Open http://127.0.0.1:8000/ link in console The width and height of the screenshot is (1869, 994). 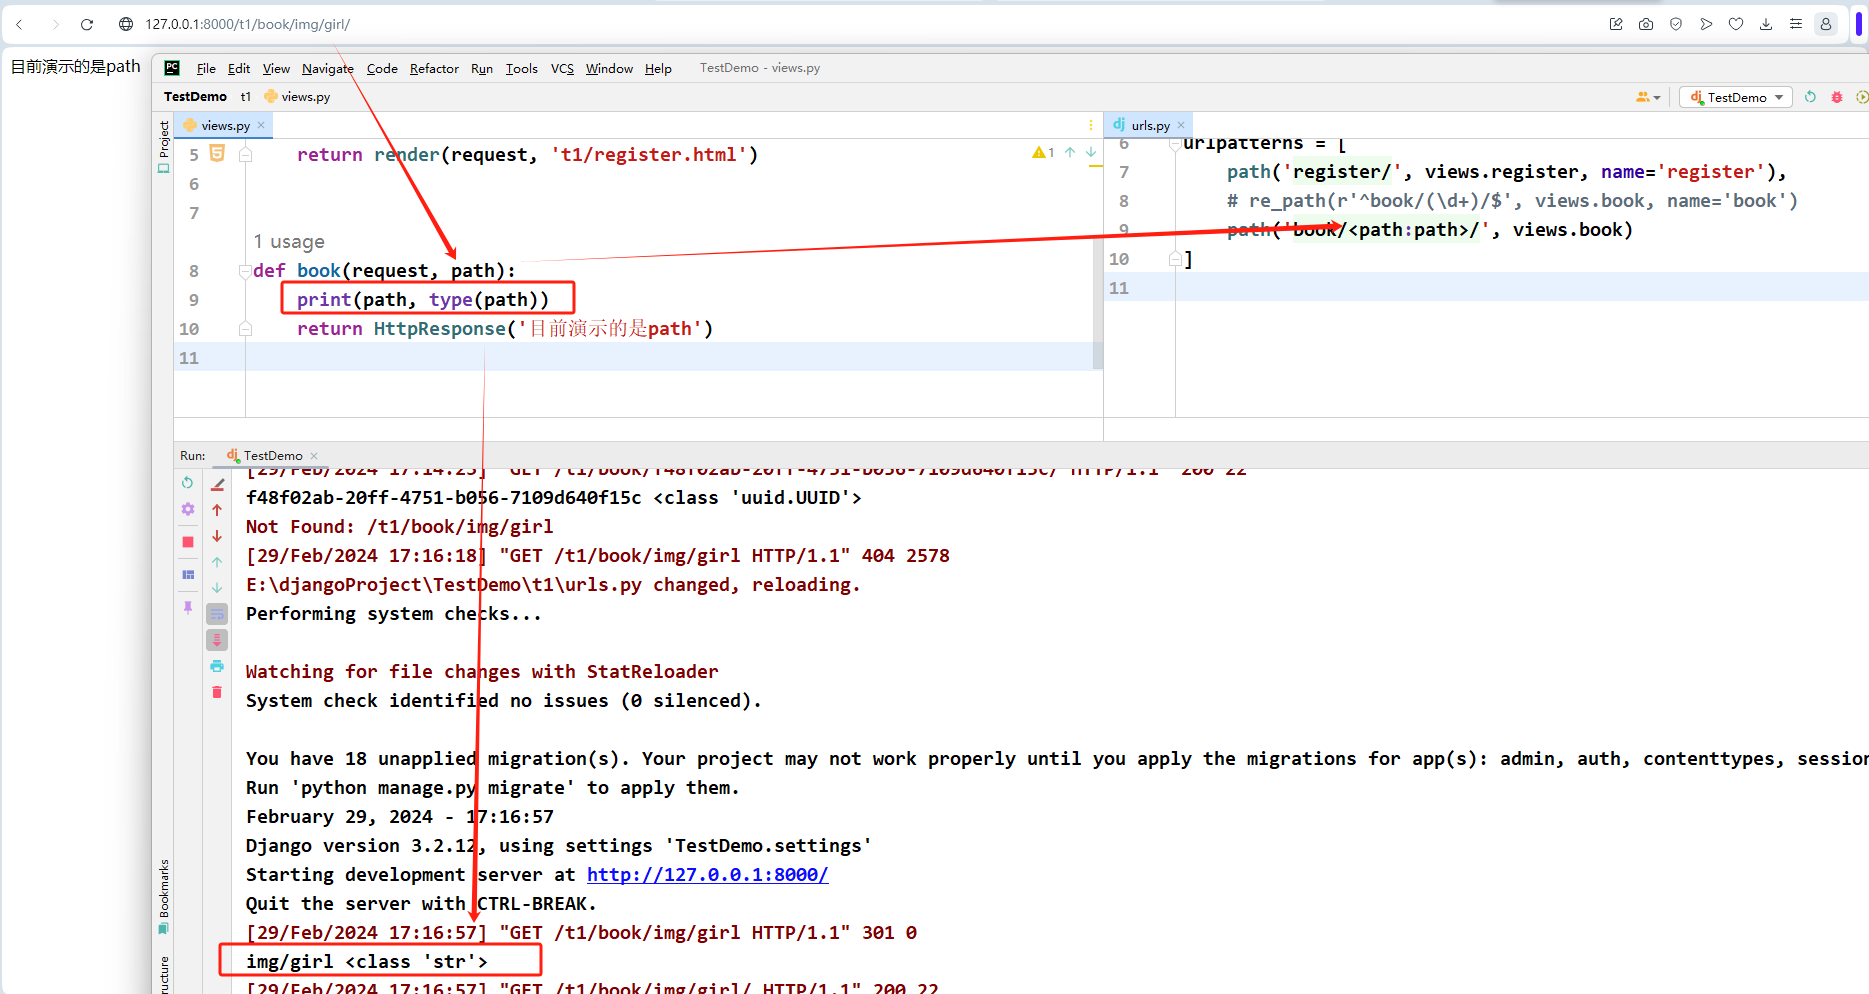click(707, 874)
